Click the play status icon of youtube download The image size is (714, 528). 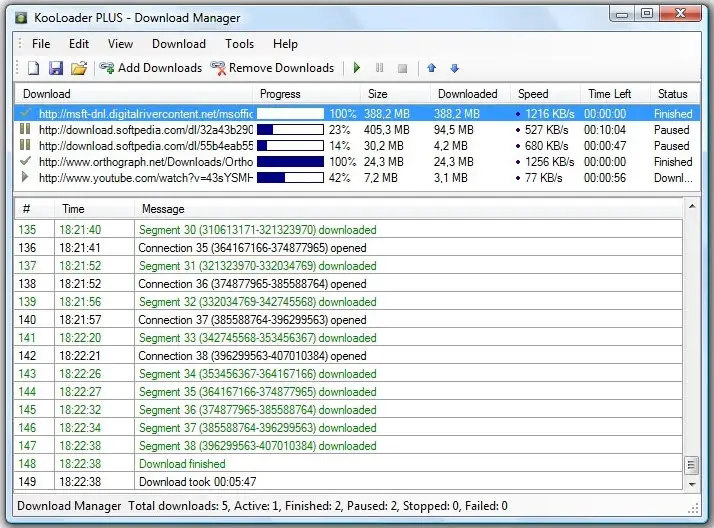[26, 177]
